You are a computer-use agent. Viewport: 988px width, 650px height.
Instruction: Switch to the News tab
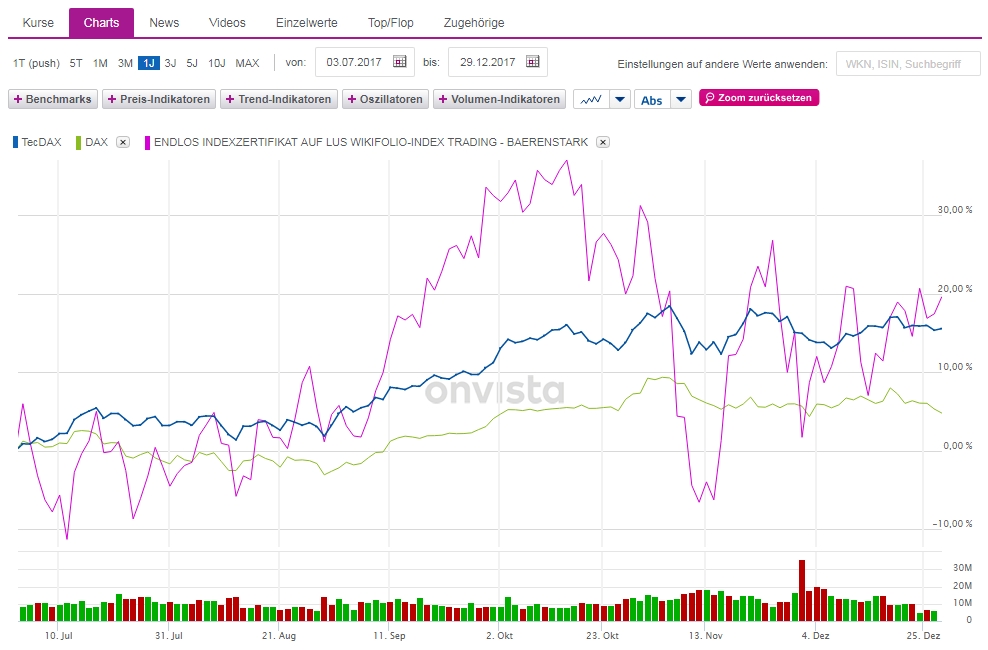[x=163, y=22]
